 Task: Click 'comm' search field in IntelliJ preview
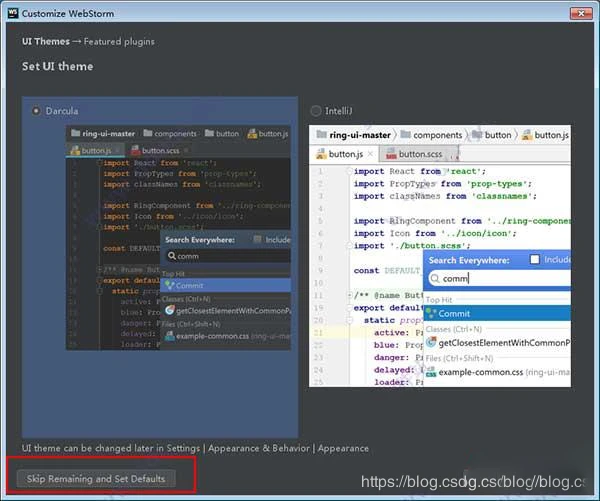pos(499,279)
